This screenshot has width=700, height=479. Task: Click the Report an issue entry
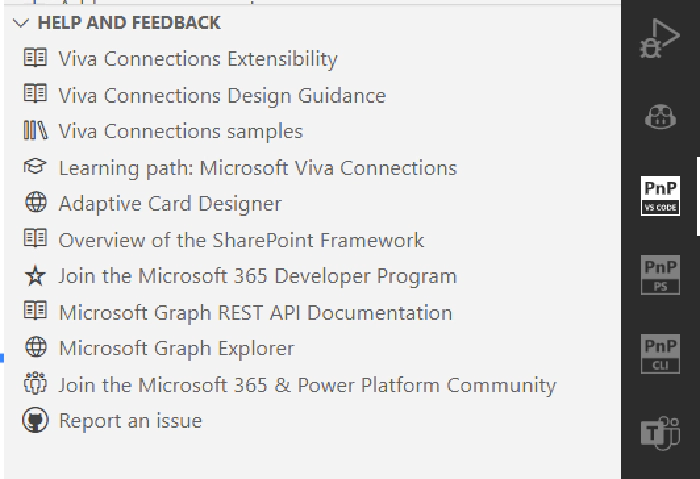[x=130, y=421]
